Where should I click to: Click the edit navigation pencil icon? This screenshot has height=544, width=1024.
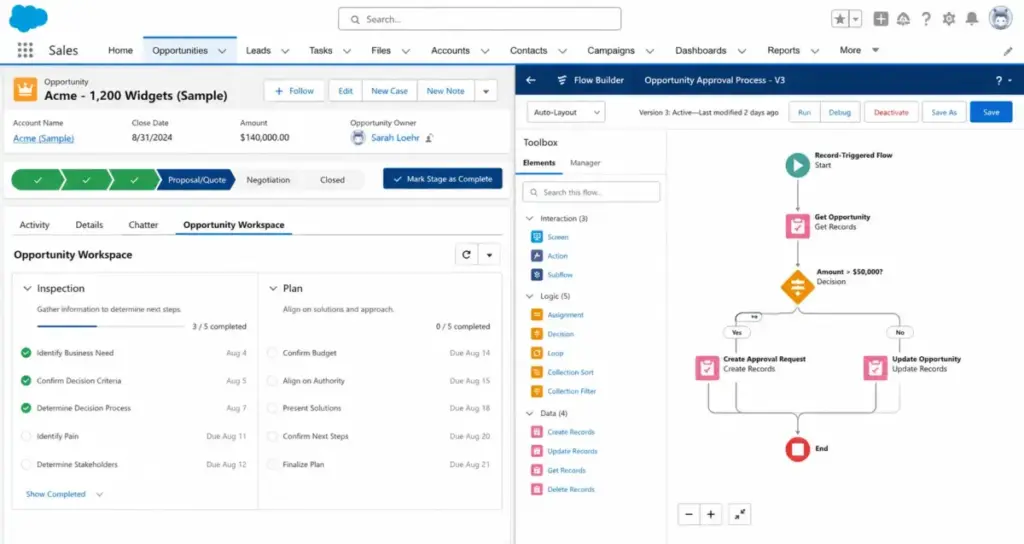tap(1008, 51)
